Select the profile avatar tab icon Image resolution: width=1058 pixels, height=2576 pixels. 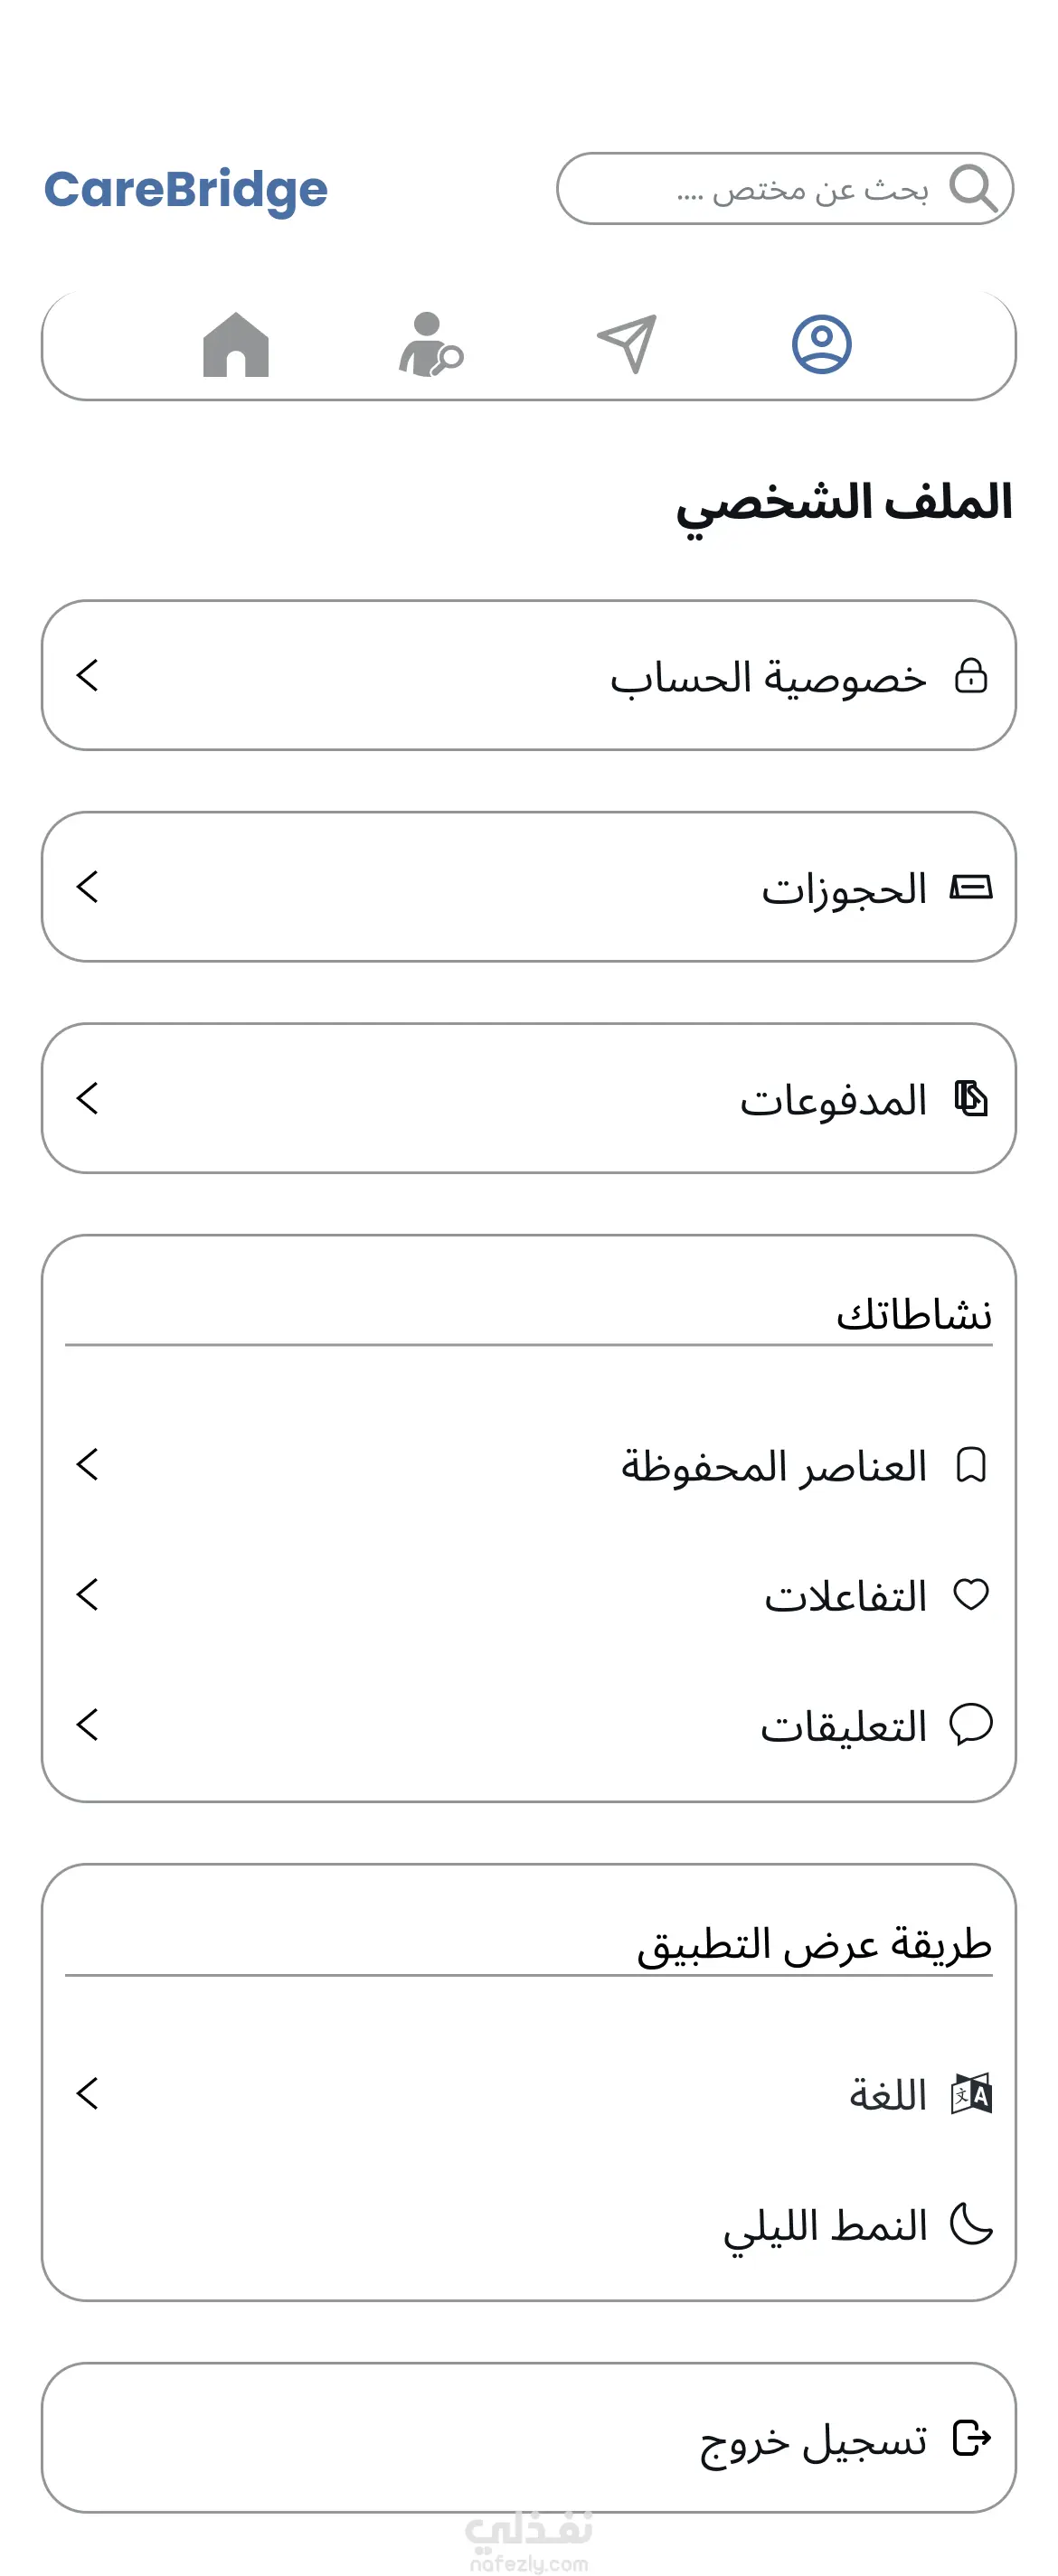point(822,344)
